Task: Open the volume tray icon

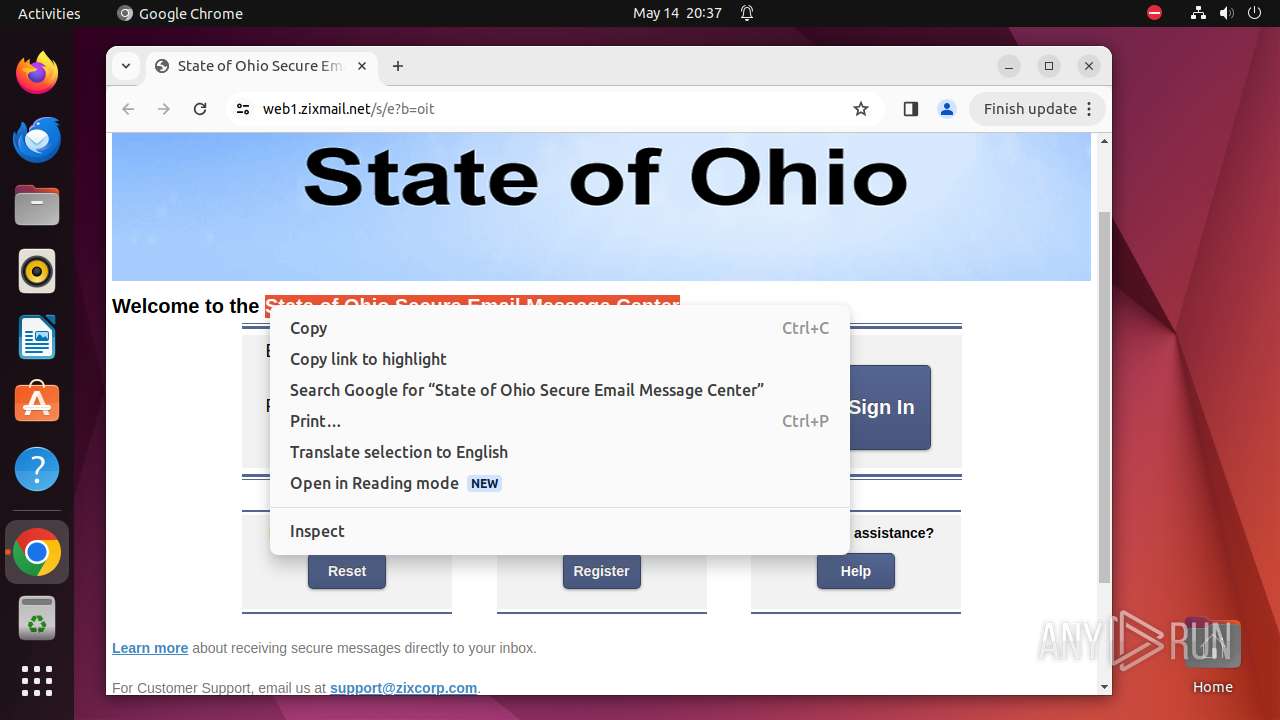Action: coord(1226,13)
